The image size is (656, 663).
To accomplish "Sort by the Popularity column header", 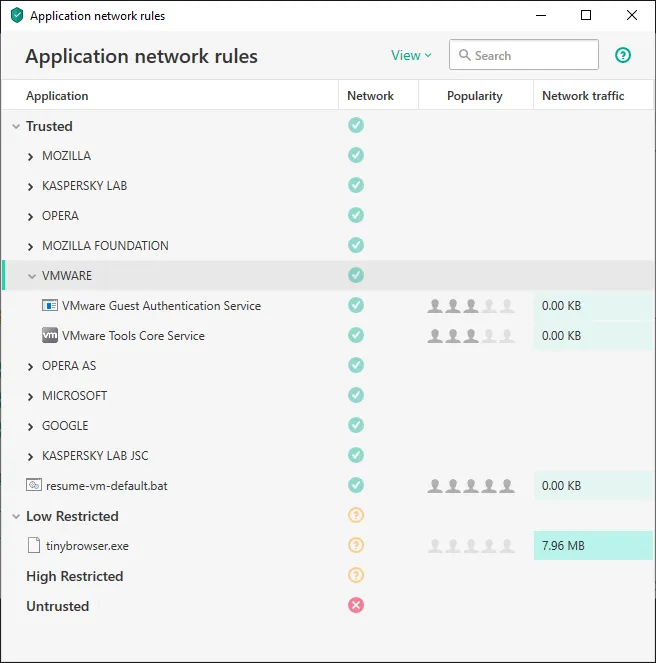I will coord(475,96).
